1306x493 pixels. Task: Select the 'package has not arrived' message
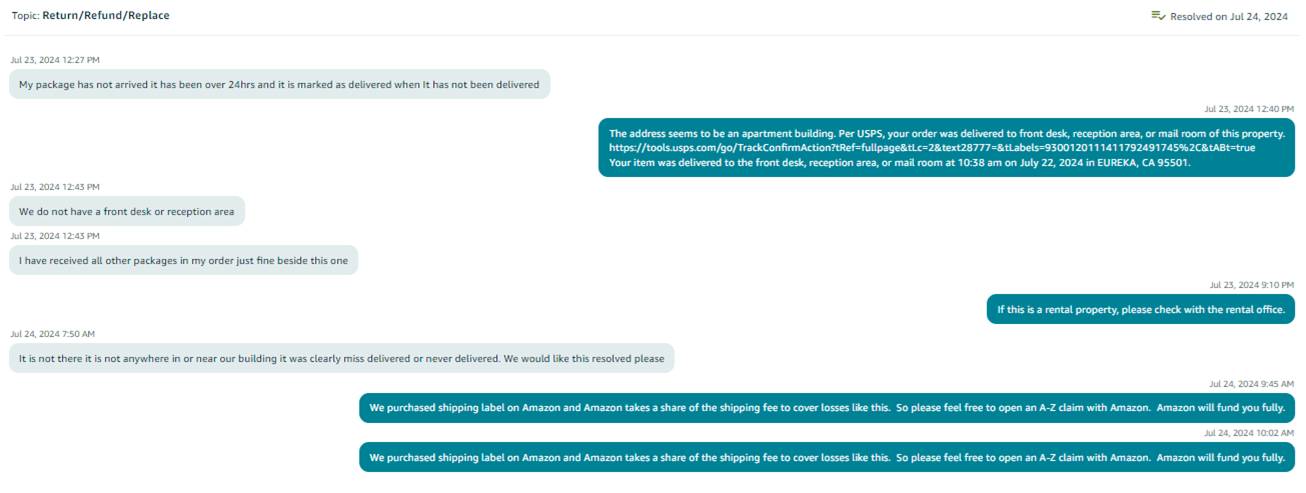pyautogui.click(x=279, y=85)
